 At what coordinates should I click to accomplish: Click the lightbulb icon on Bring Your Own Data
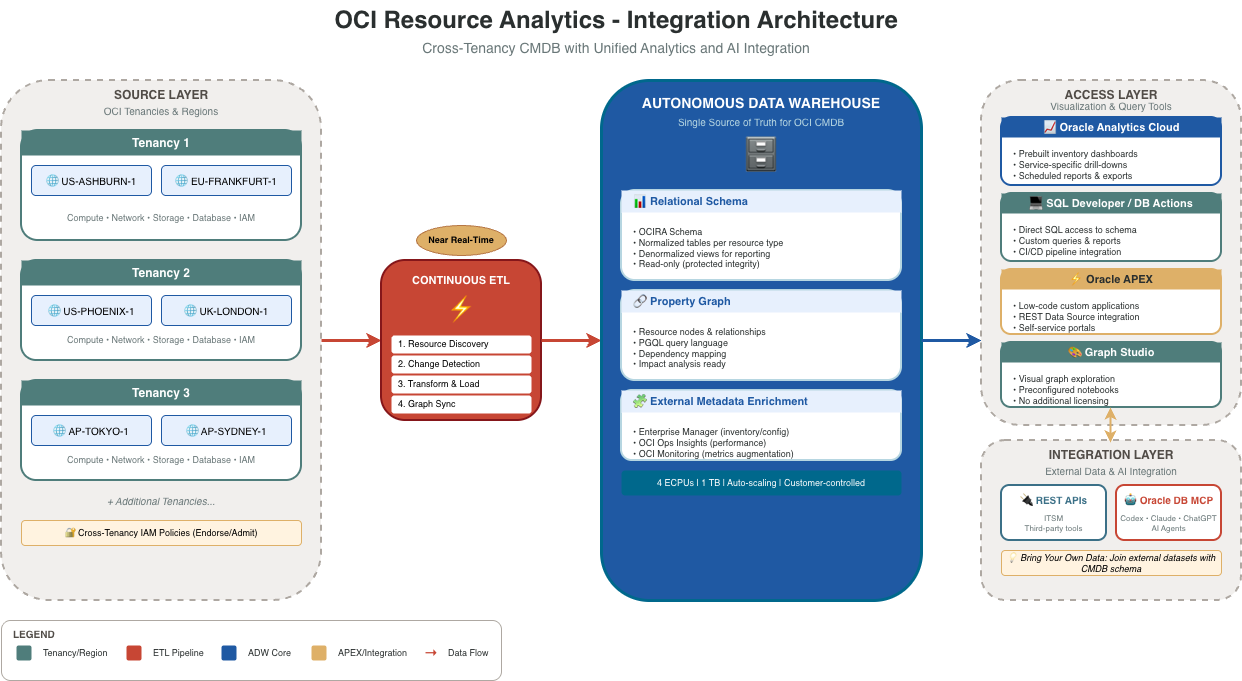1013,558
